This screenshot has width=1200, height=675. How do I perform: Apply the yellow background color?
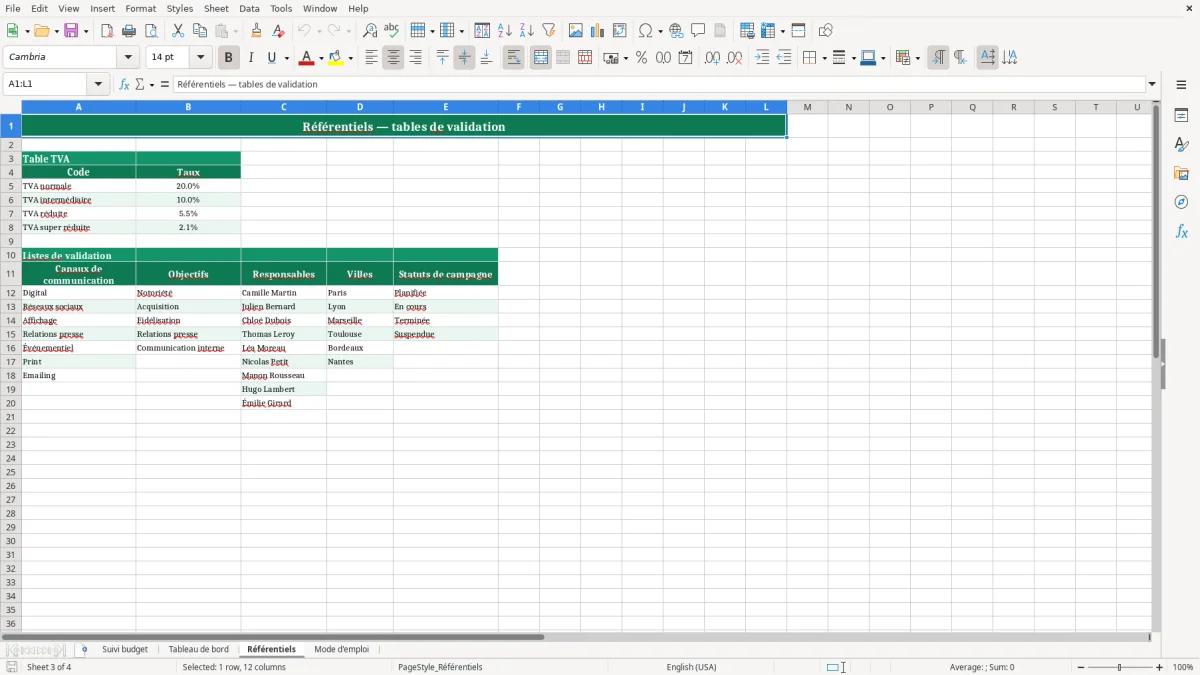tap(336, 58)
